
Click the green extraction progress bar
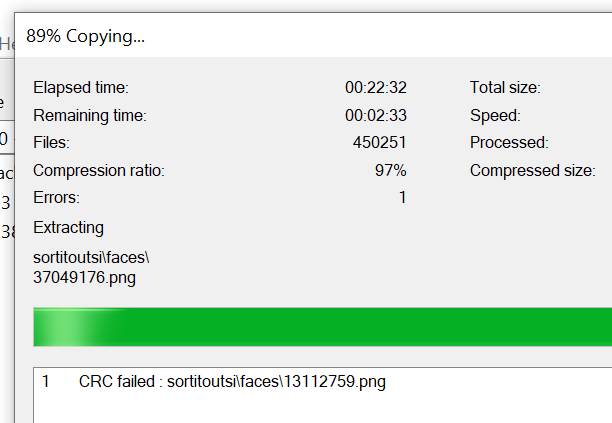click(x=322, y=327)
